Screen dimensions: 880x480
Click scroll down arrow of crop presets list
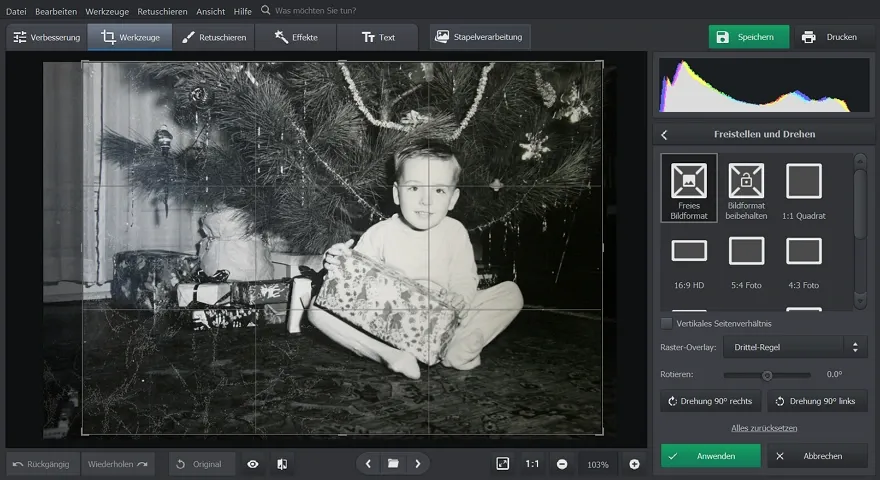pyautogui.click(x=860, y=301)
